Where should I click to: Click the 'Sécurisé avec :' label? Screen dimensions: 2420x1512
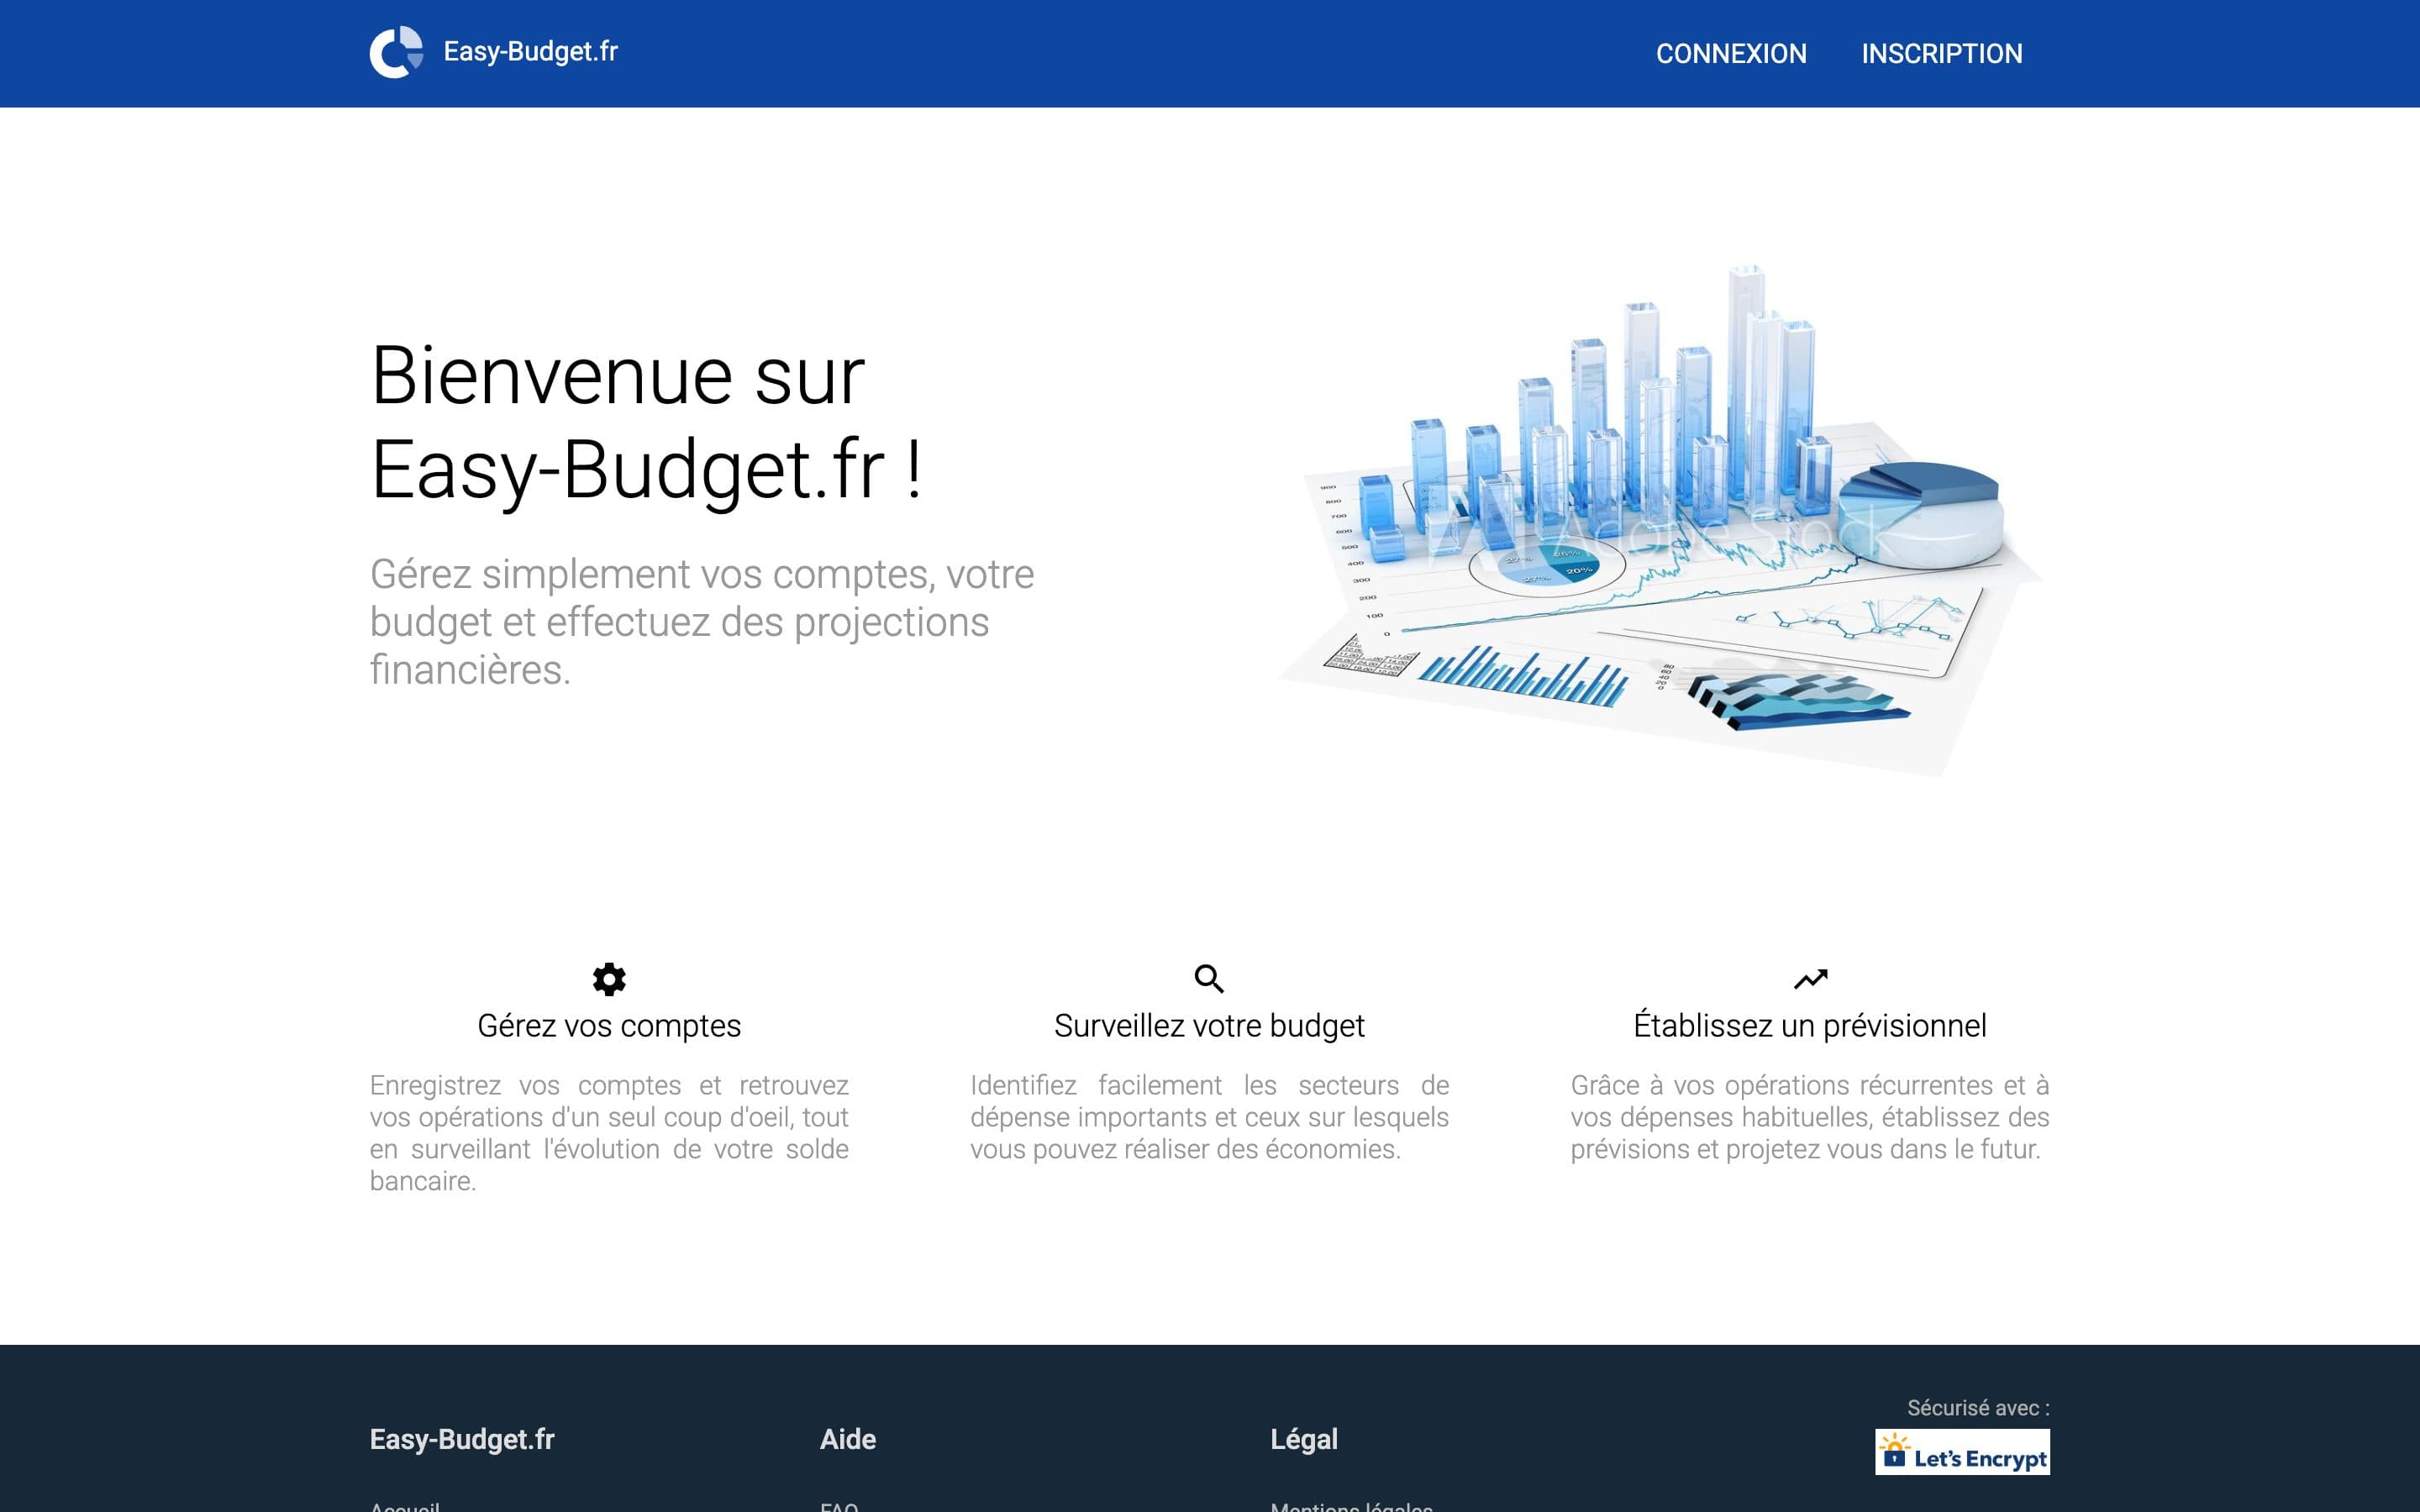1978,1408
